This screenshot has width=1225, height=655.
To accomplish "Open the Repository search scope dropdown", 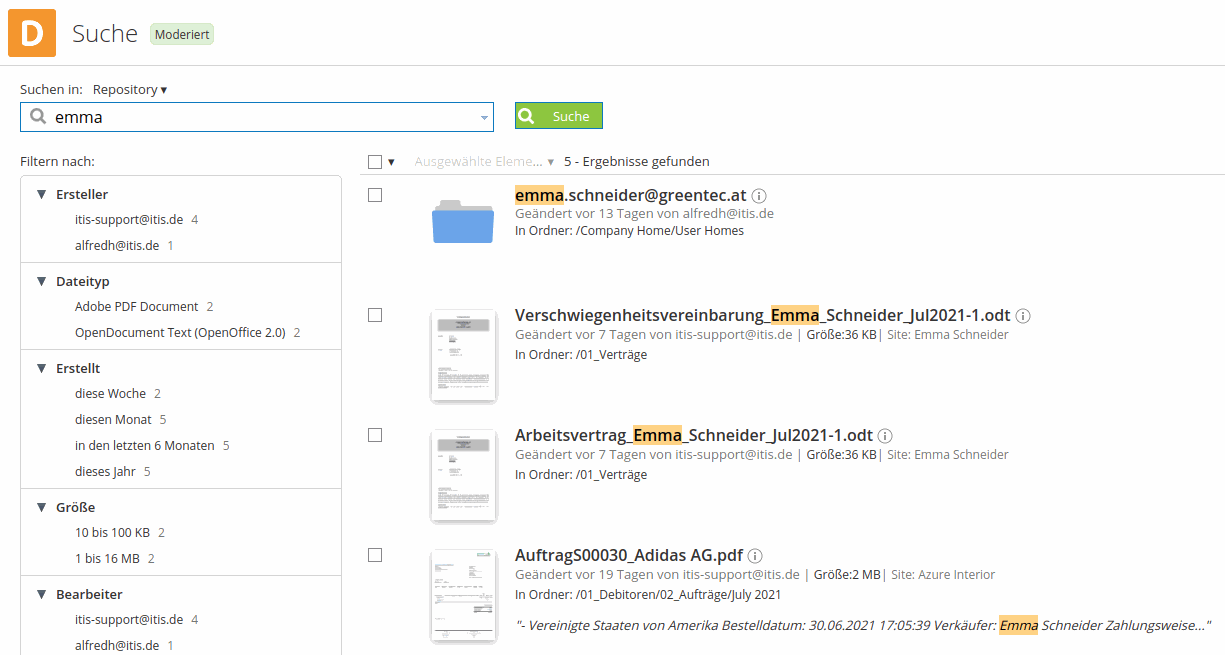I will point(130,90).
